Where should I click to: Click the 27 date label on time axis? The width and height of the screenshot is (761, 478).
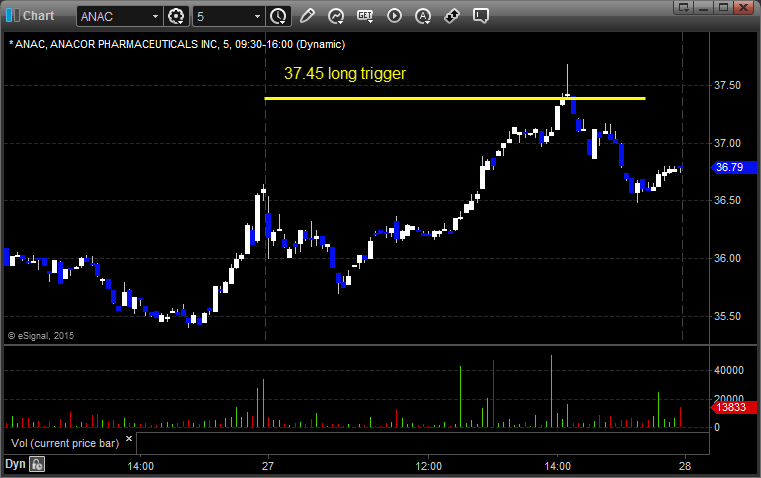coord(268,466)
